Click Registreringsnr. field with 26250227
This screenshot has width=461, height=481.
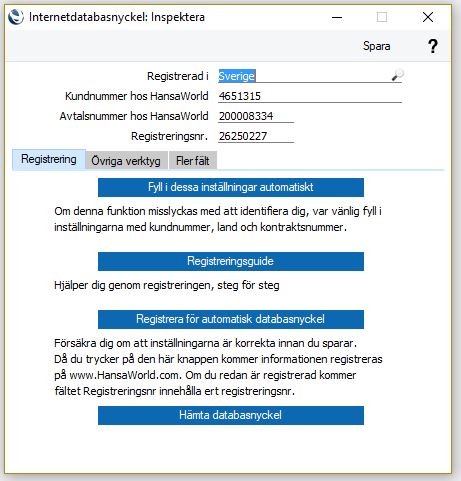[256, 136]
